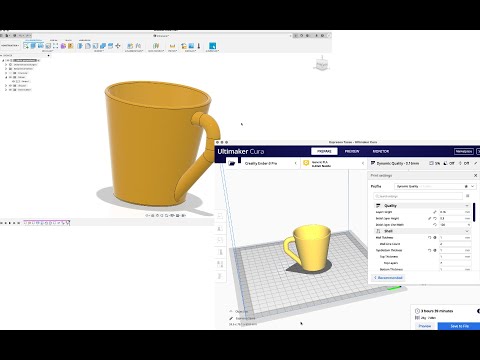Collapse the Bodies folder in browser

[x=6, y=77]
